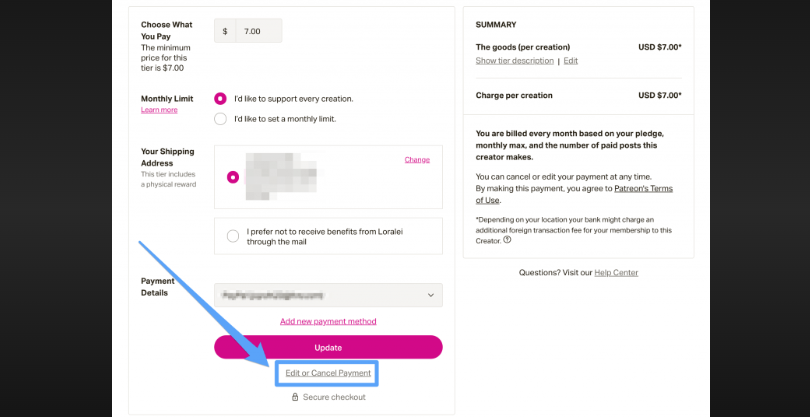The height and width of the screenshot is (417, 810).
Task: Click the price input field showing 7.00
Action: (x=258, y=31)
